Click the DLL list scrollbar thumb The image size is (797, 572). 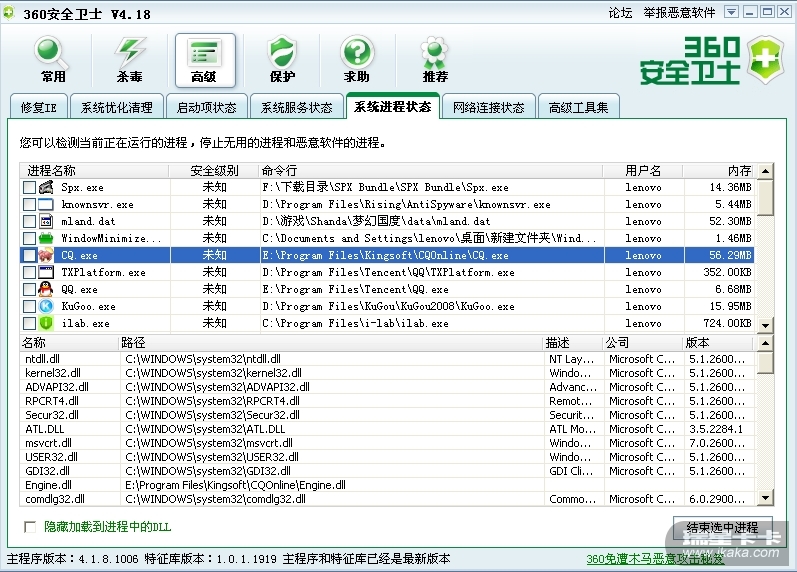click(x=765, y=363)
